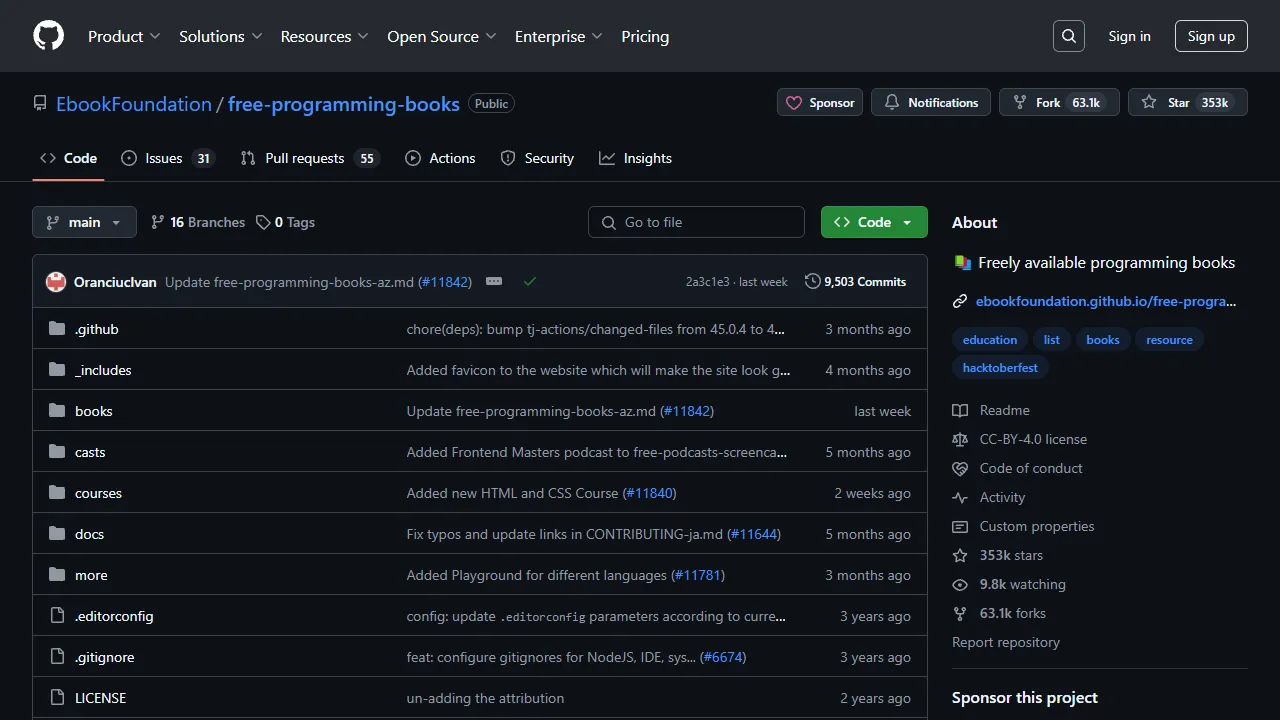View the 0 Tags link
Image resolution: width=1280 pixels, height=720 pixels.
click(286, 222)
